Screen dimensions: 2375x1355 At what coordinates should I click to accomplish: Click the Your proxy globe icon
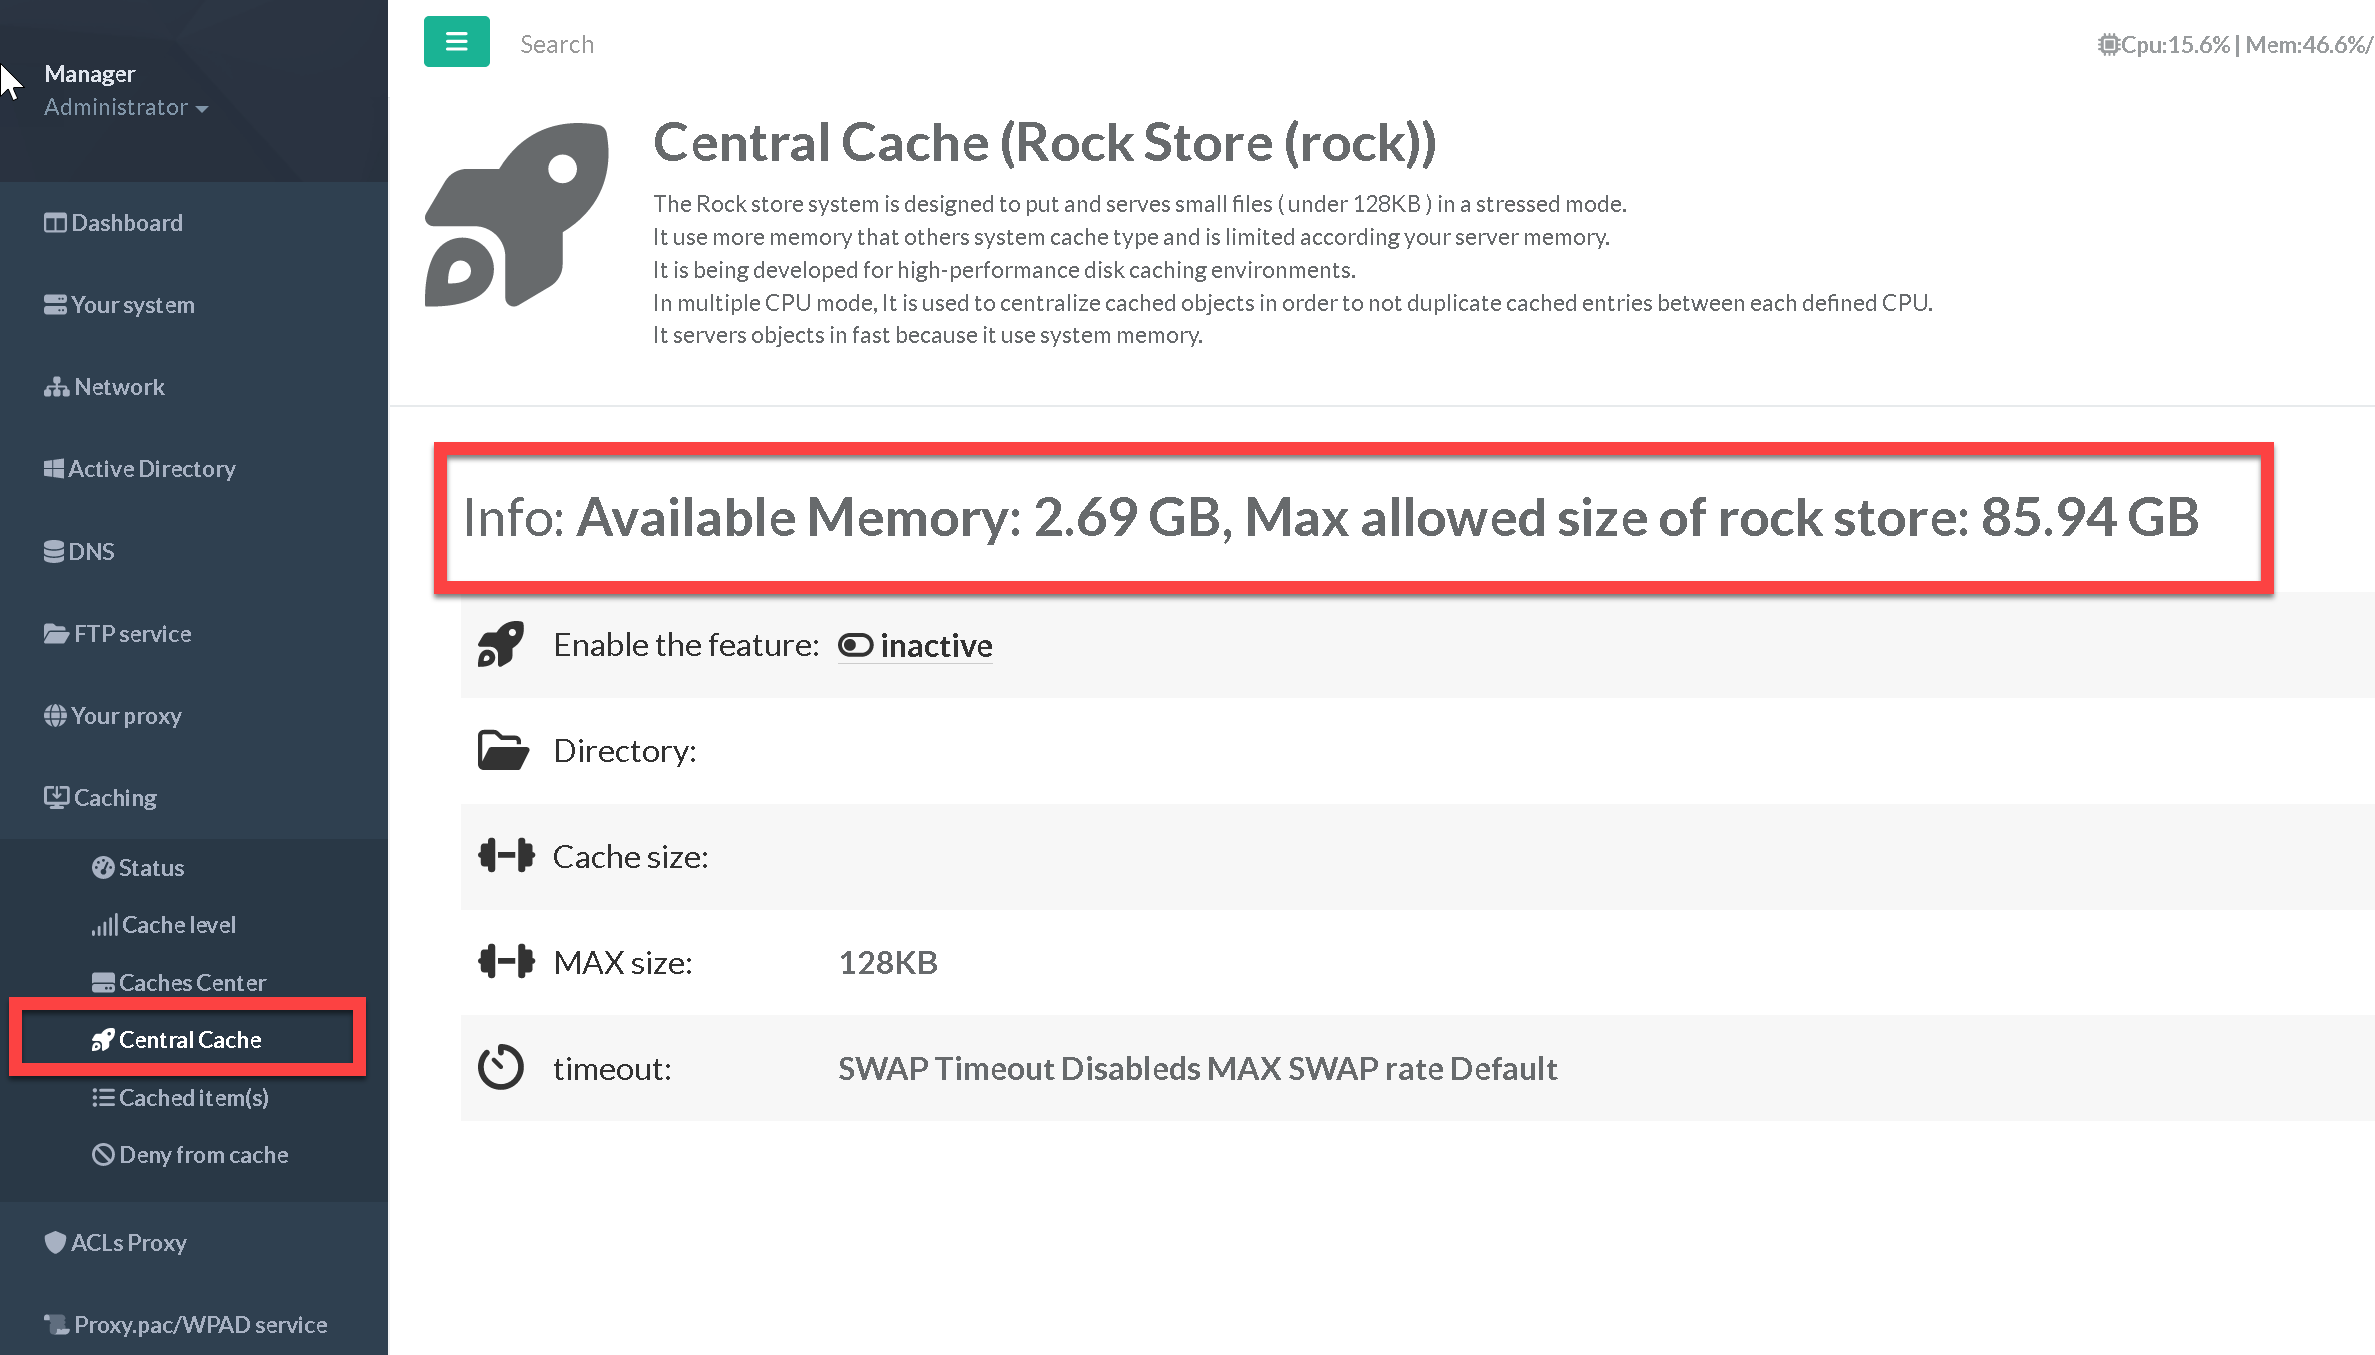(55, 716)
